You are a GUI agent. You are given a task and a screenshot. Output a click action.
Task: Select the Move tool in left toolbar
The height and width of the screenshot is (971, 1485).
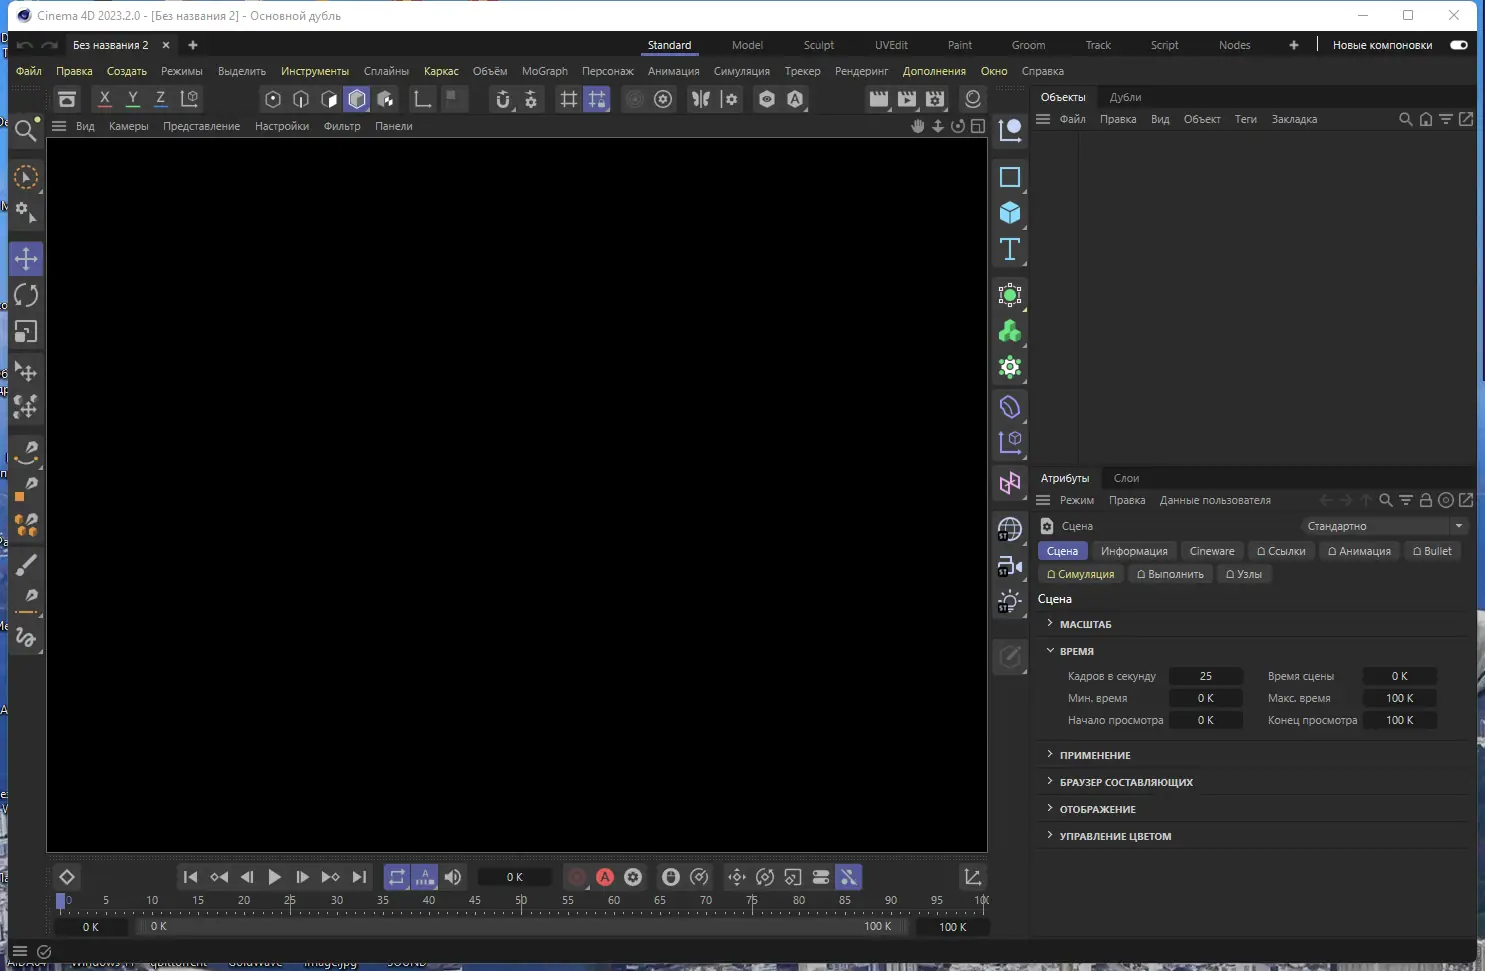26,259
